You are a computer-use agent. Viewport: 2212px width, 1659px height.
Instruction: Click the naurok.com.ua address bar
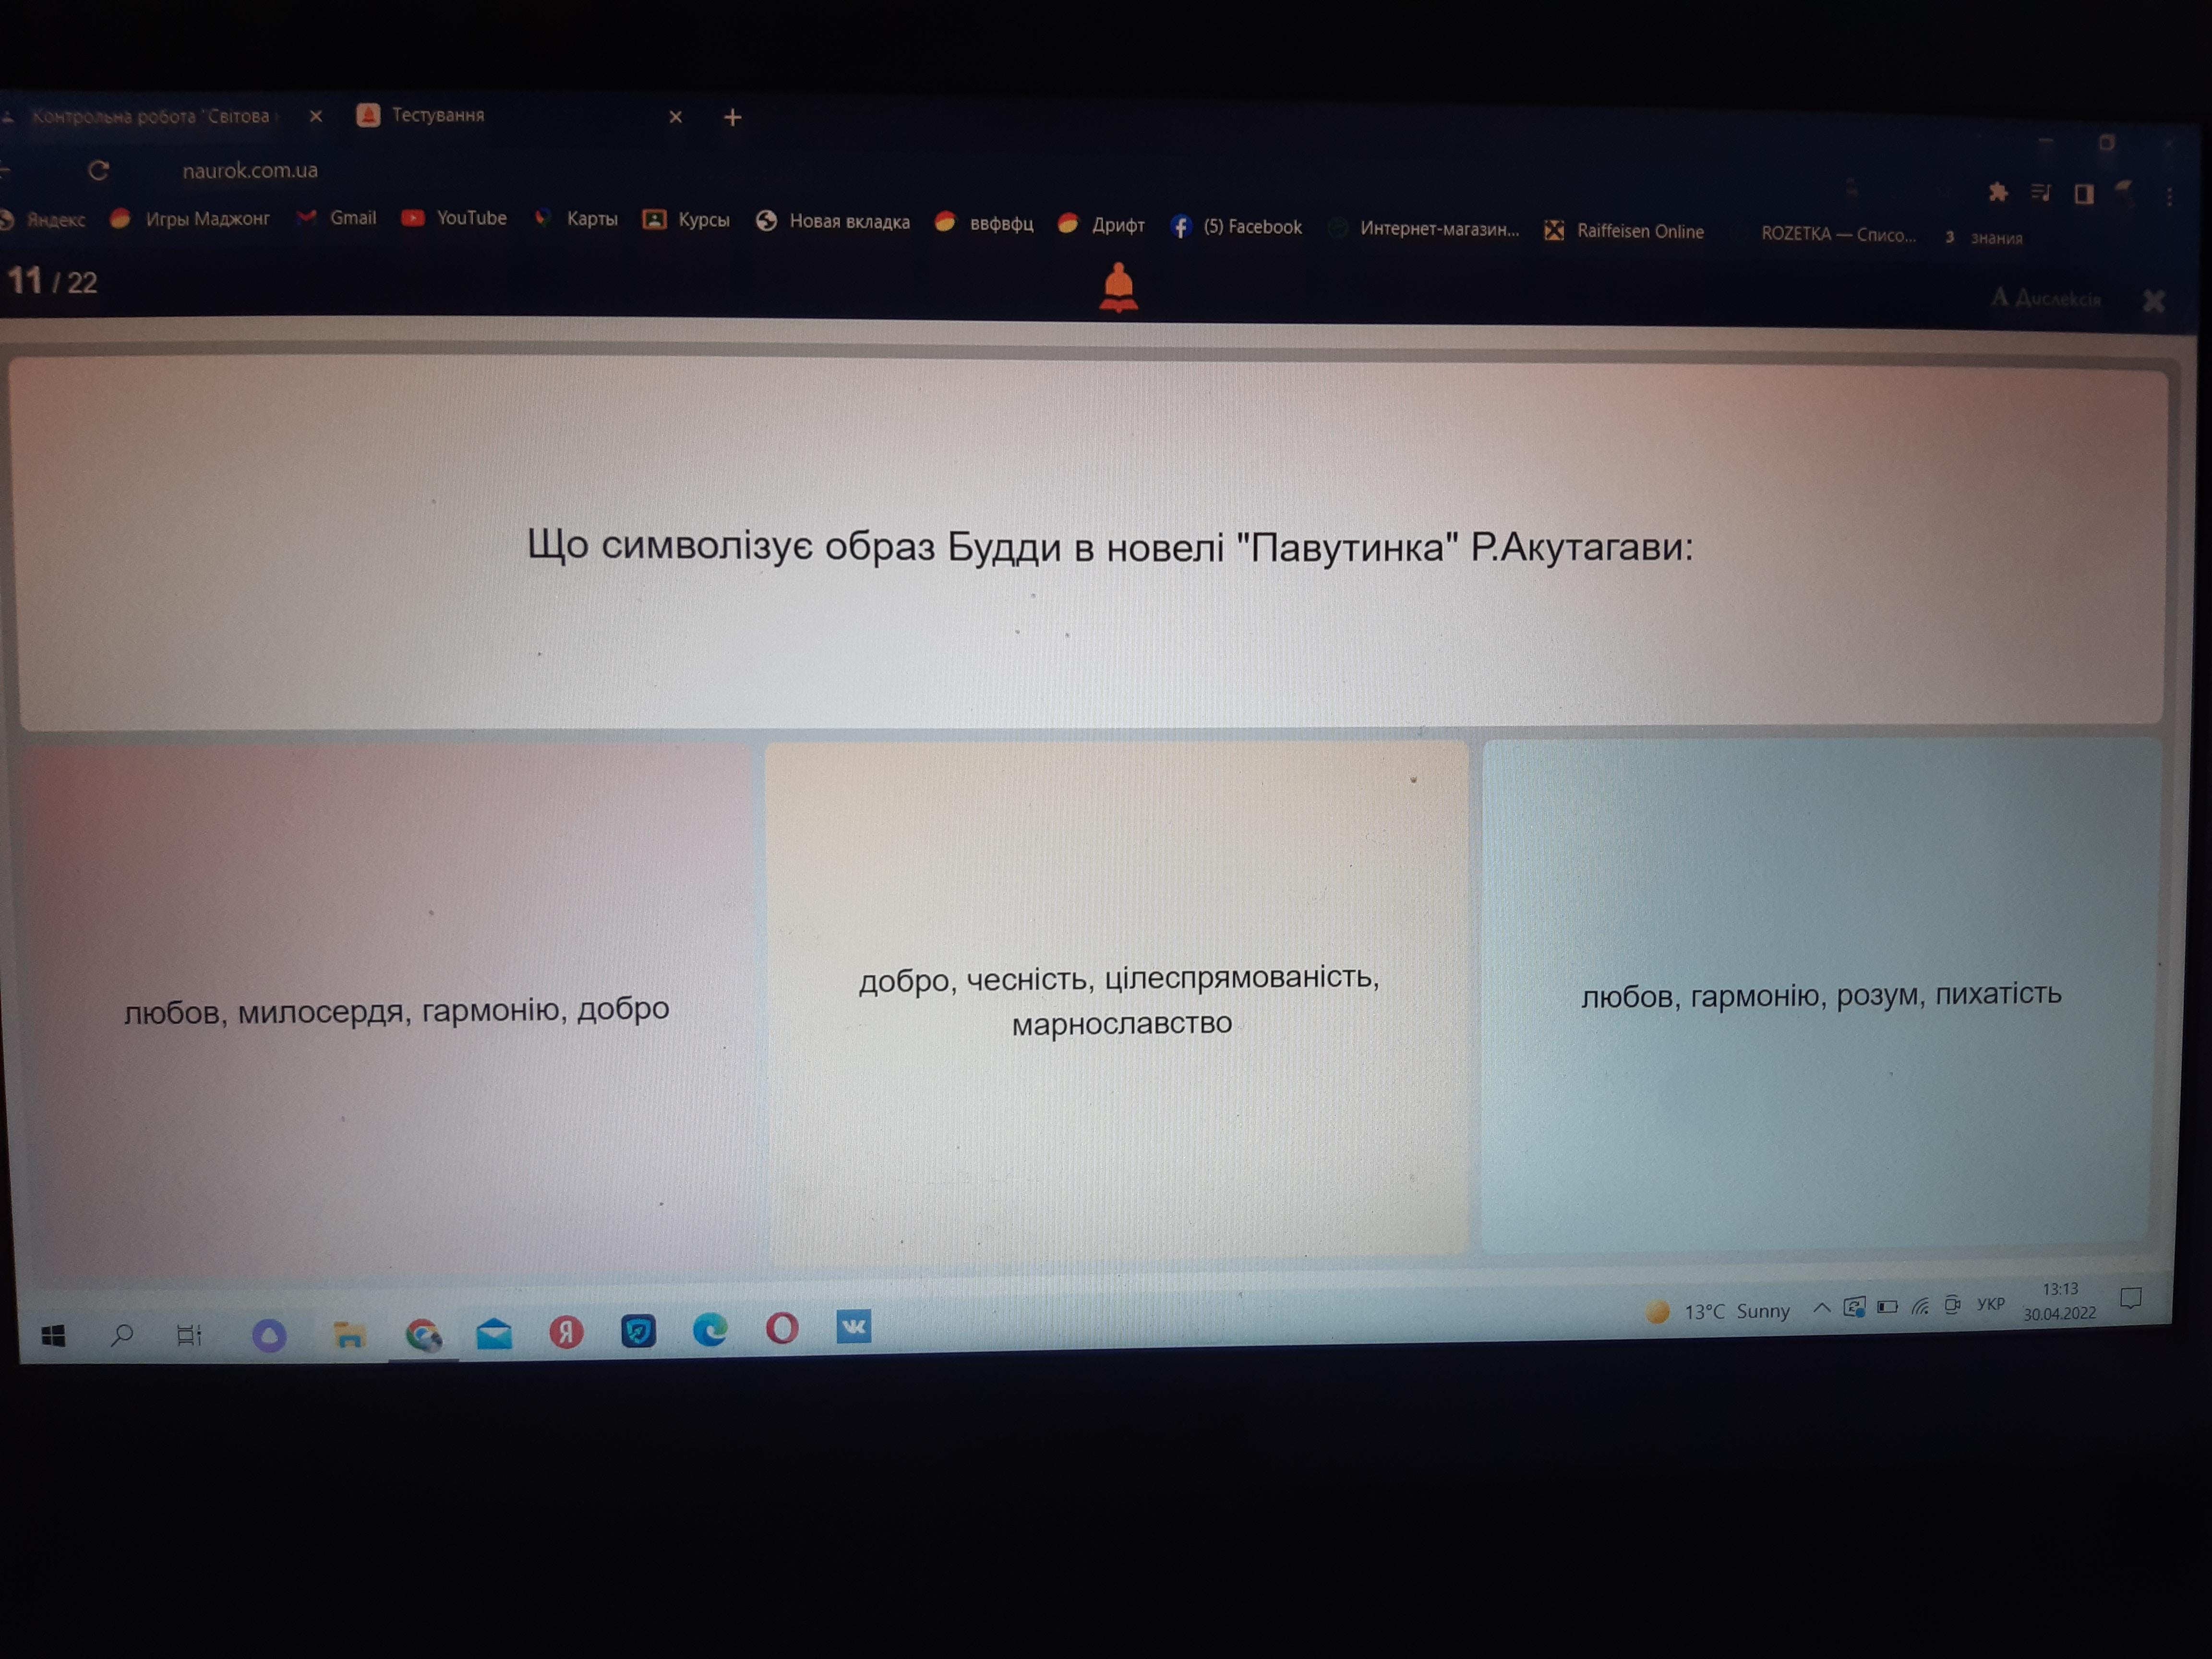tap(250, 170)
